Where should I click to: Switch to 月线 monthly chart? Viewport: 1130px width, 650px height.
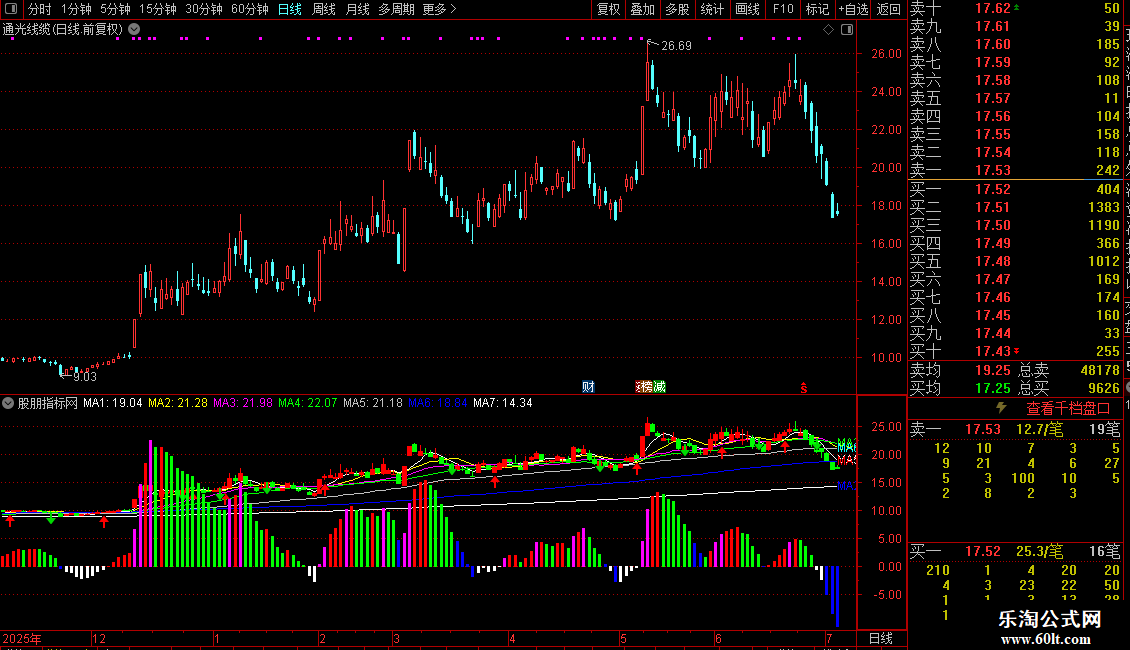click(x=357, y=9)
